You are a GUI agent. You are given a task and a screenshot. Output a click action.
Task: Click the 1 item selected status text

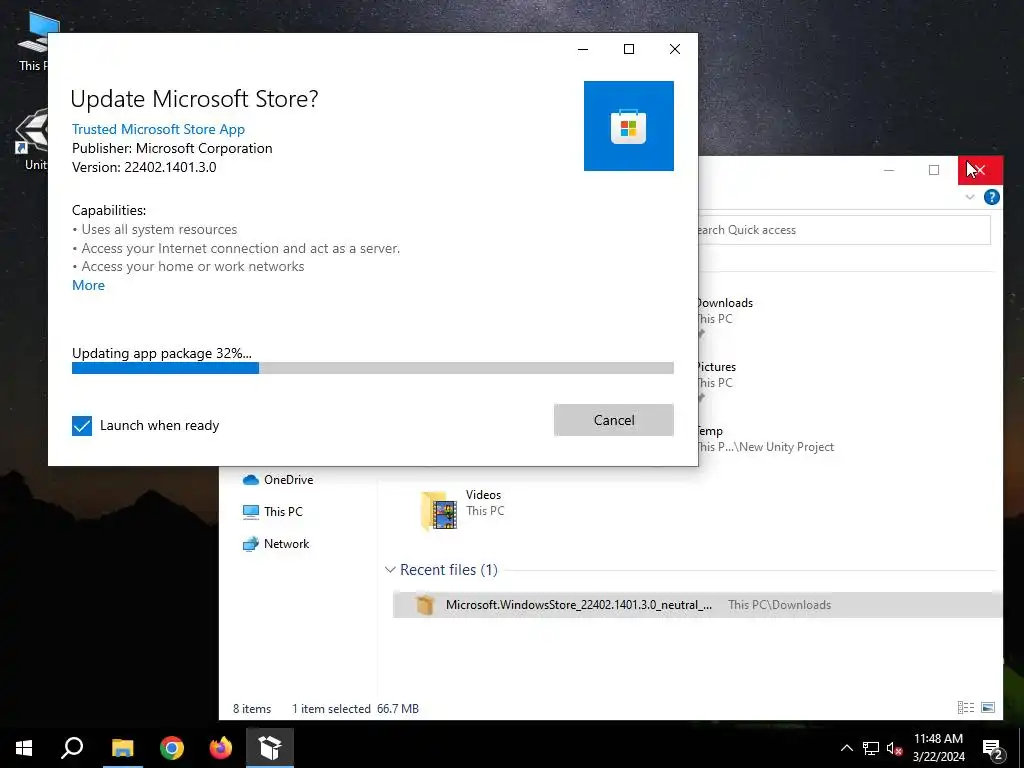click(331, 709)
